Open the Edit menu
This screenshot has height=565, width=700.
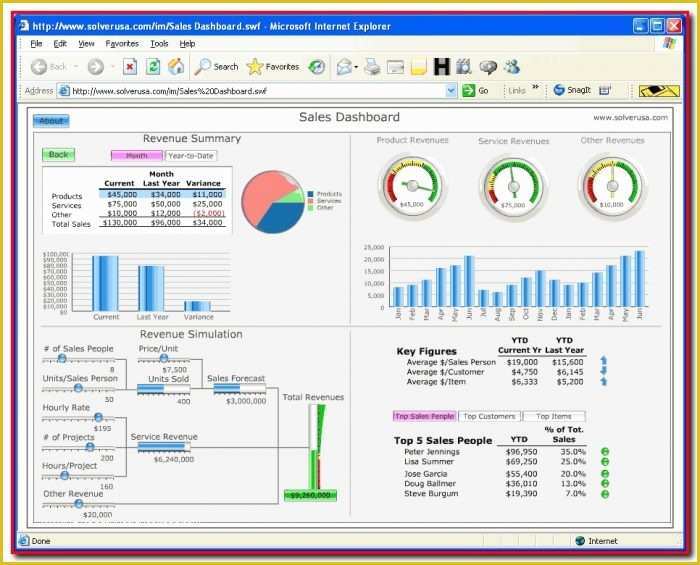click(60, 44)
